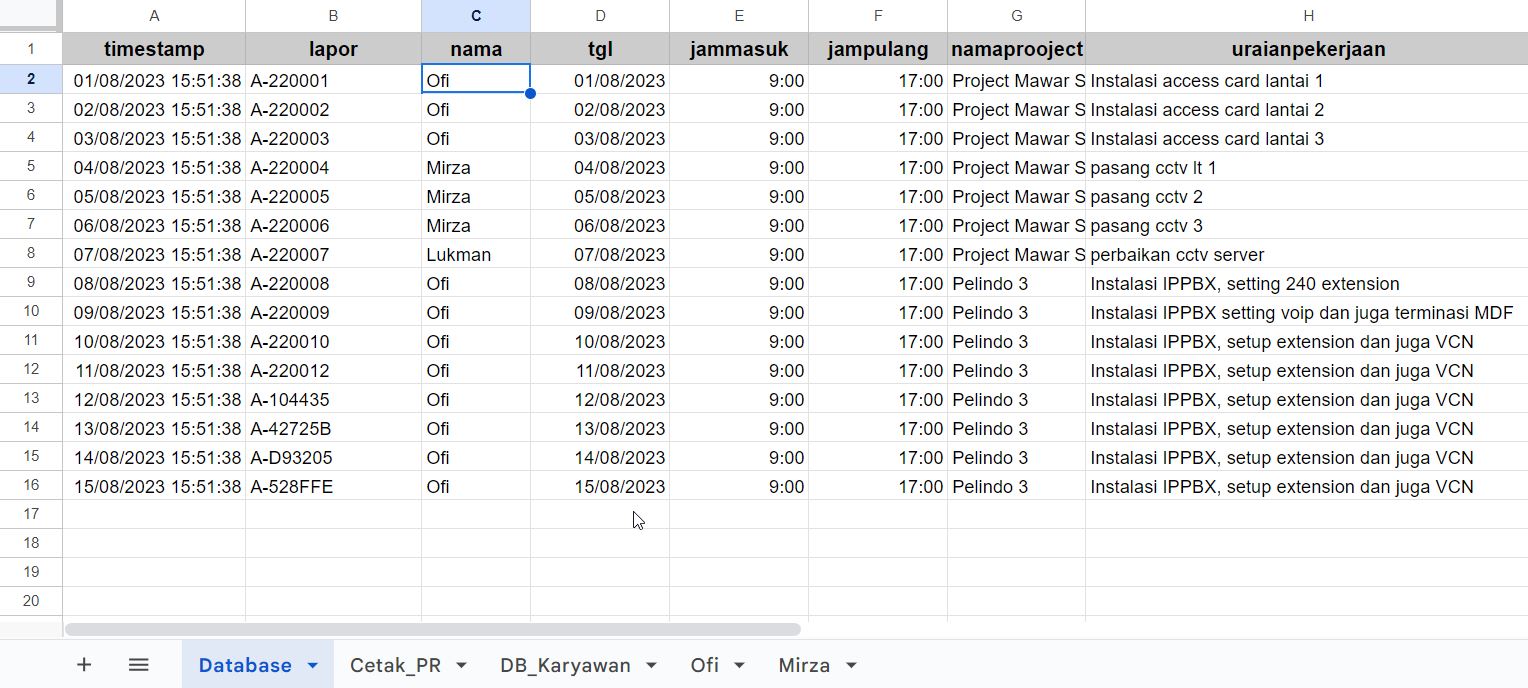Select the cell with lapor A-528FFE
Viewport: 1528px width, 688px height.
tap(333, 487)
